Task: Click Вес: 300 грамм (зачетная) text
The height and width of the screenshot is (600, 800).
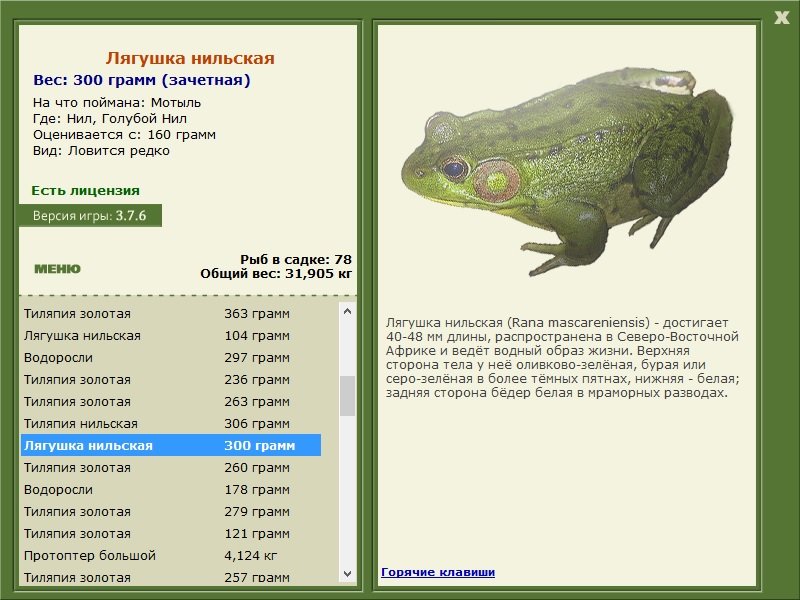Action: pyautogui.click(x=142, y=80)
